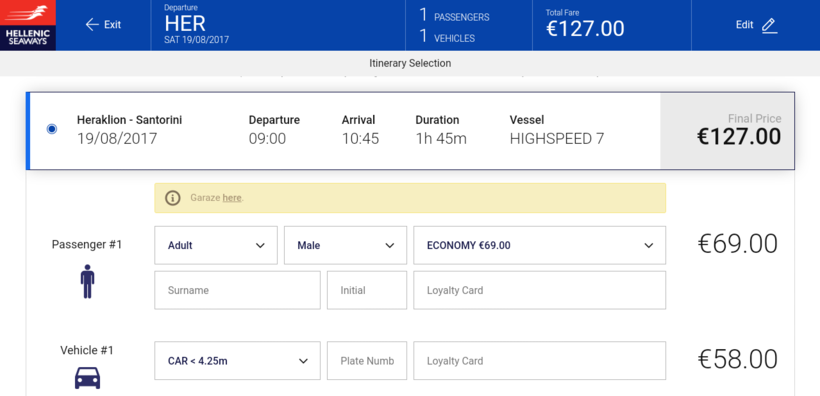Click the Initial input field

coord(367,290)
